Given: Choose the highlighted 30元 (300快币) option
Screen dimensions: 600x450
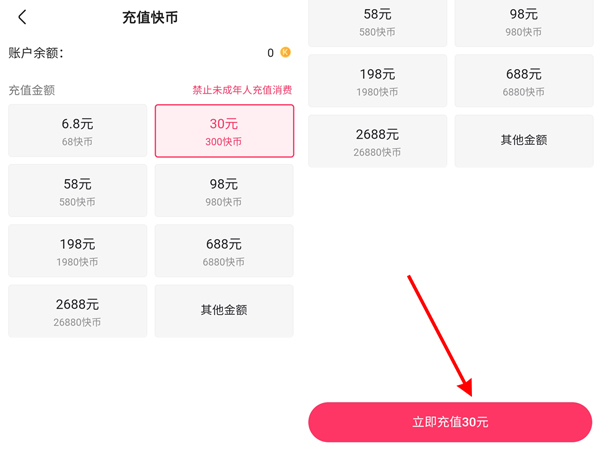Looking at the screenshot, I should pyautogui.click(x=224, y=131).
